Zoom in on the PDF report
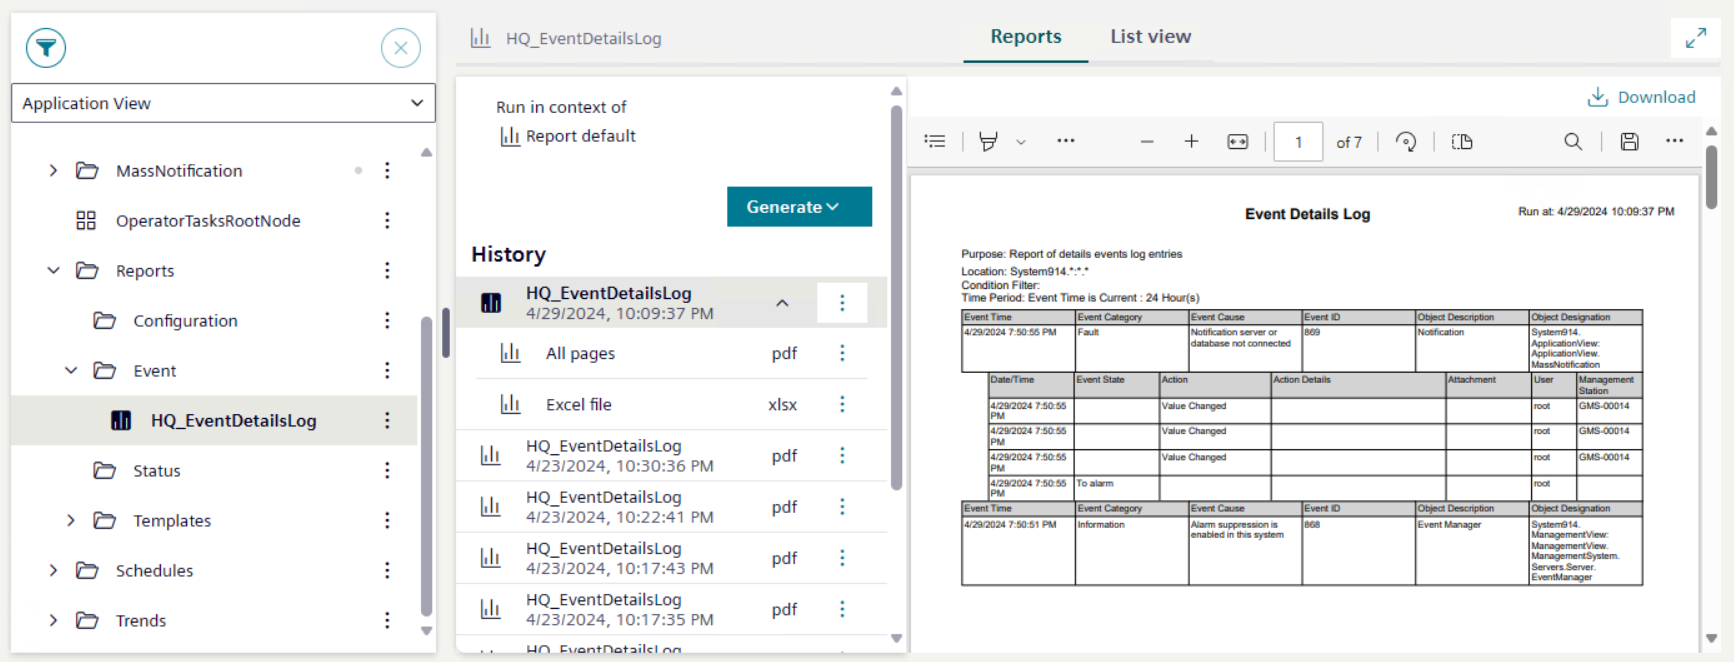 tap(1191, 142)
